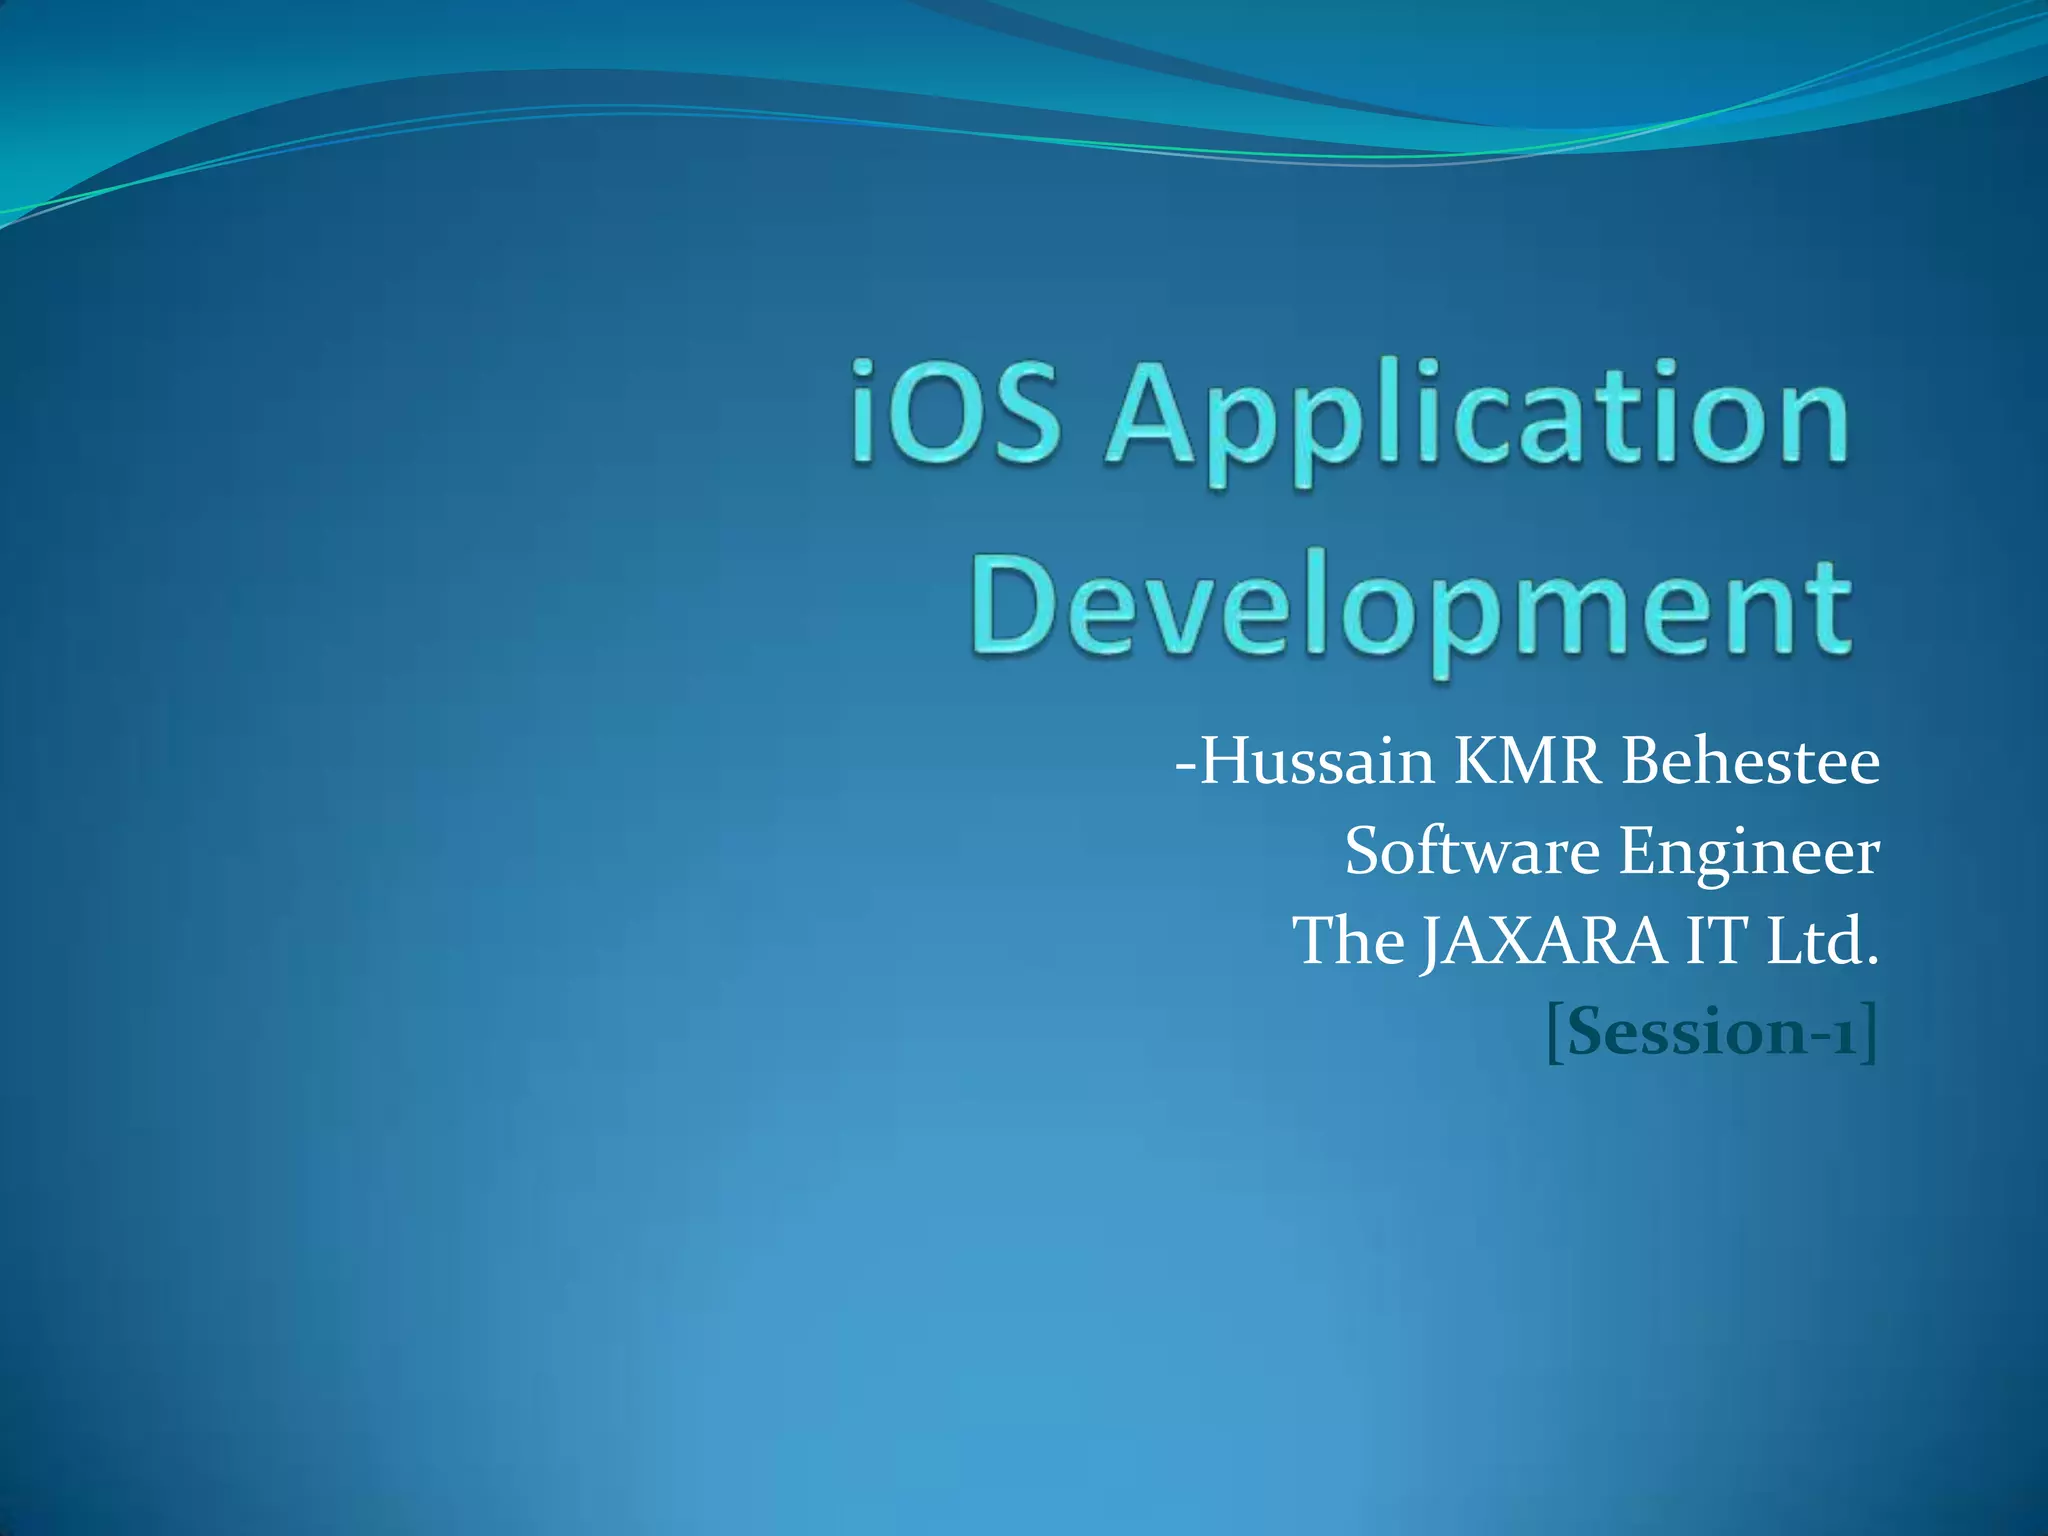Click the word "Software" in the subtitle

[1472, 852]
